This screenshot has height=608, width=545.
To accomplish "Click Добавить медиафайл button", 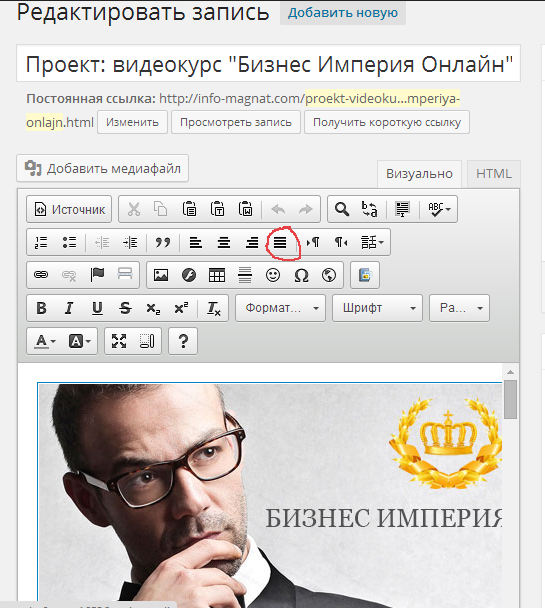I will [102, 168].
